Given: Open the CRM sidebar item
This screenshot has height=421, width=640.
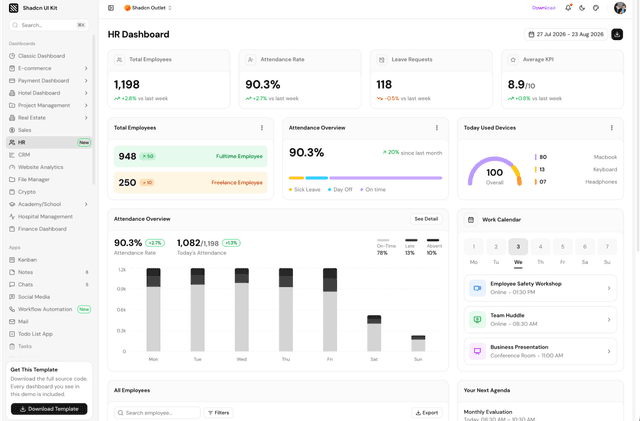Looking at the screenshot, I should pyautogui.click(x=49, y=155).
